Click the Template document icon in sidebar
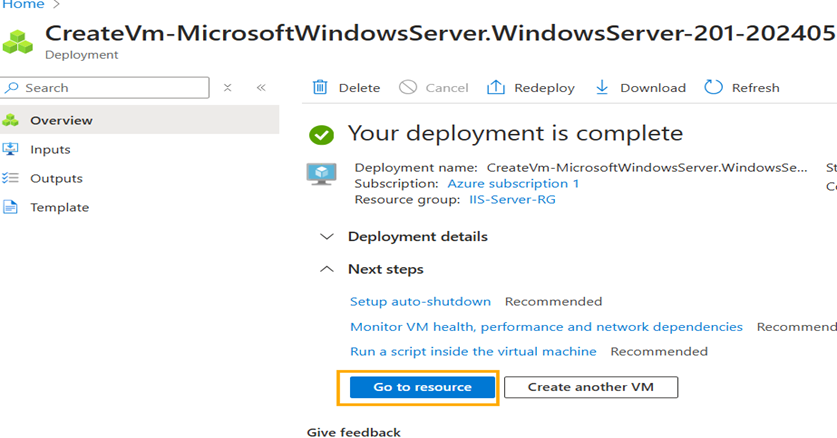The image size is (837, 438). coord(11,208)
